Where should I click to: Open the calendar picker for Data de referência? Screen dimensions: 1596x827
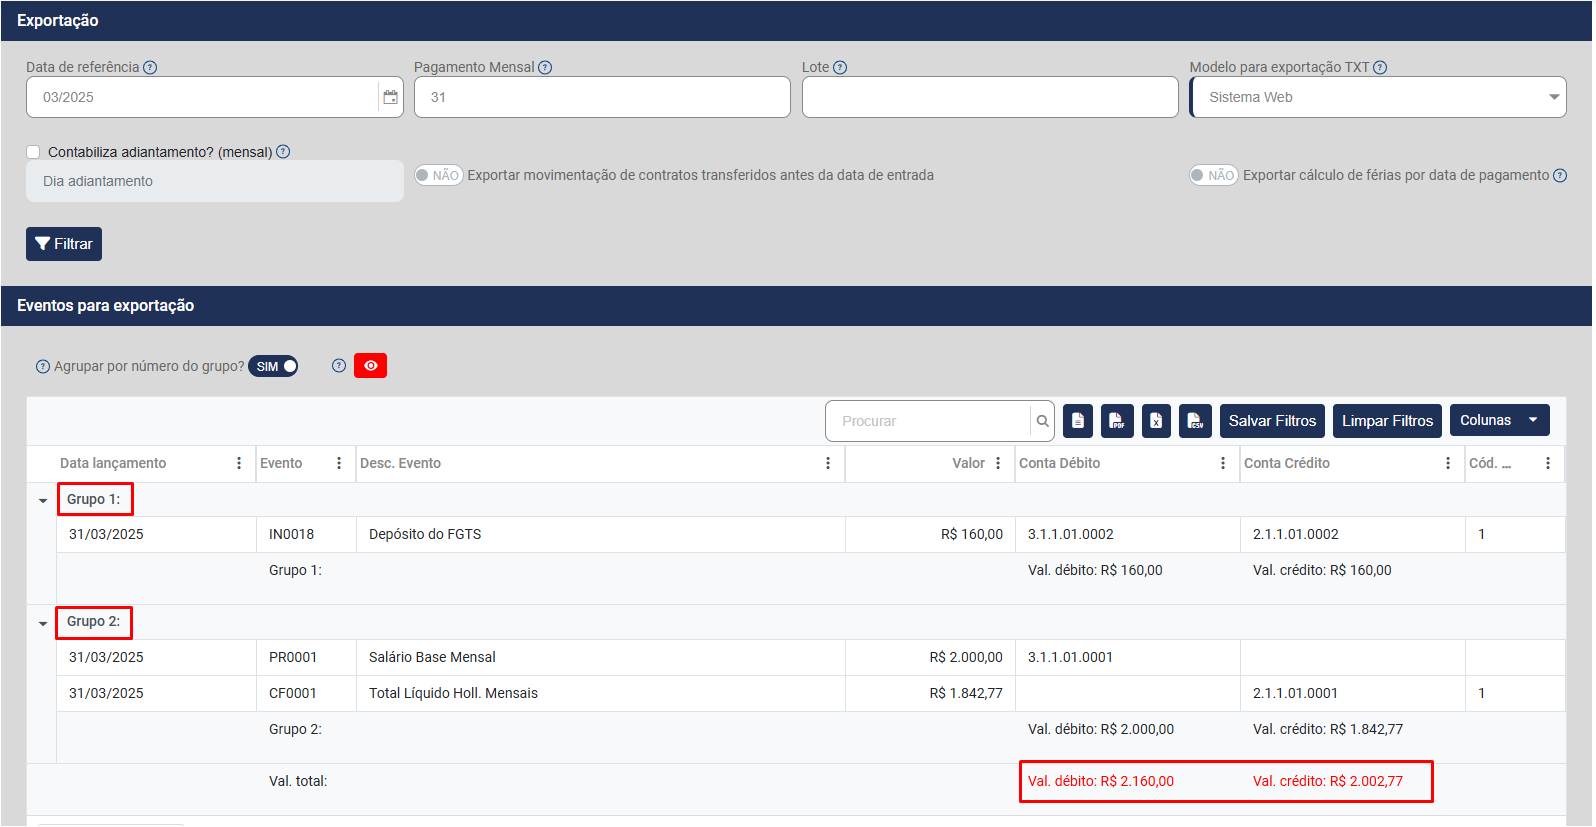point(390,97)
